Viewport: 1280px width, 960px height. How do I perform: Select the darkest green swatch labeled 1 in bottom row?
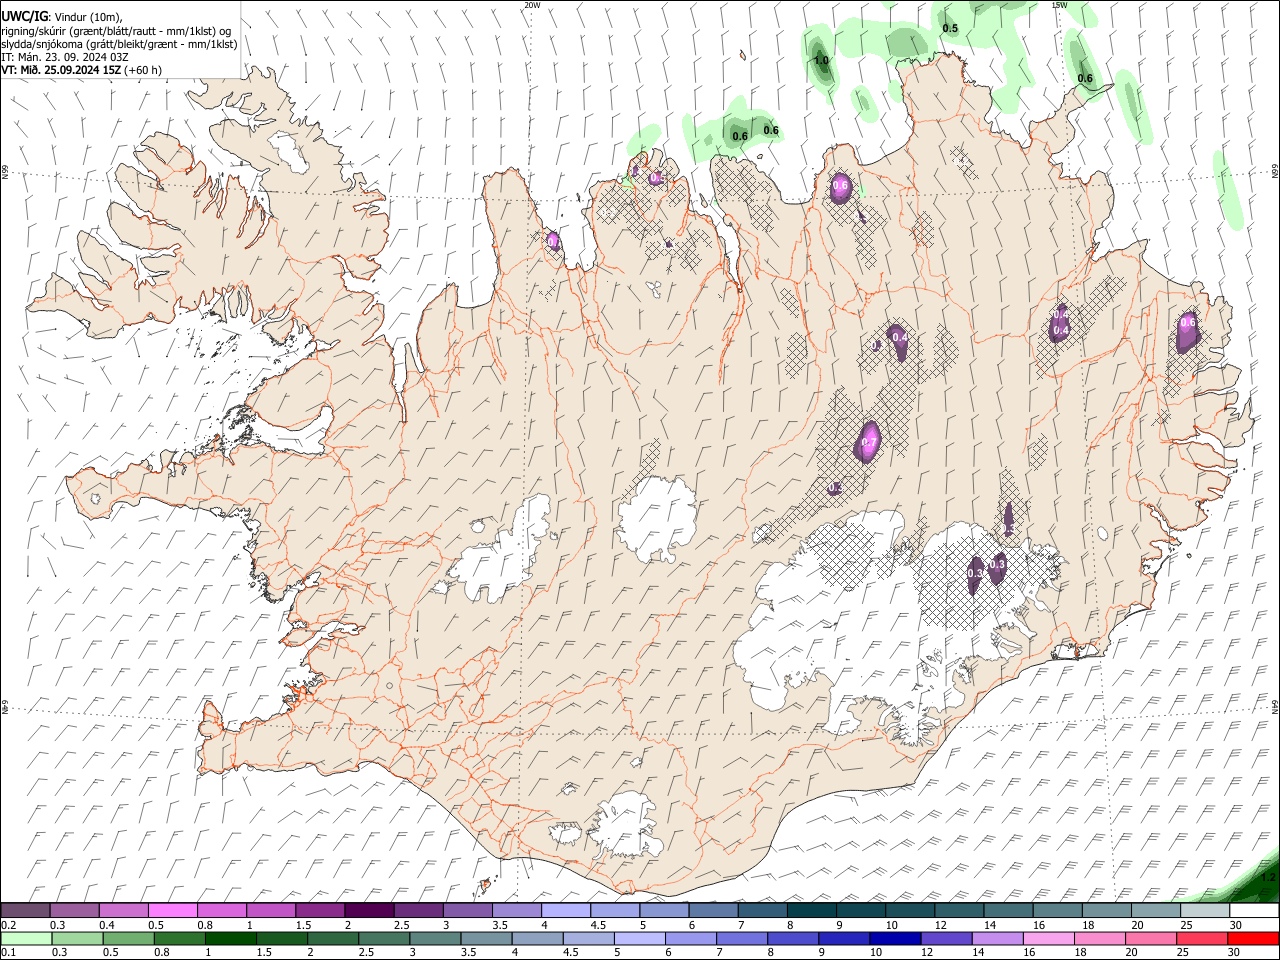(x=230, y=939)
